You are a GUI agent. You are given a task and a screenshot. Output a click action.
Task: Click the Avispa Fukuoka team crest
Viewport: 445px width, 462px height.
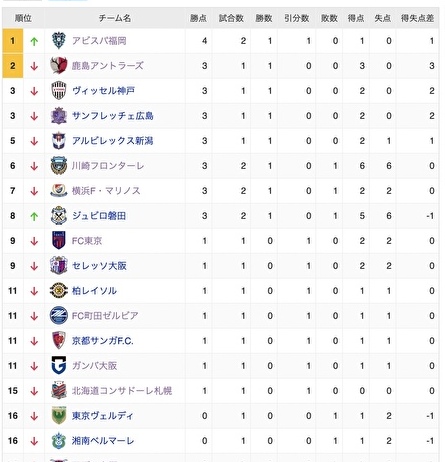click(59, 41)
